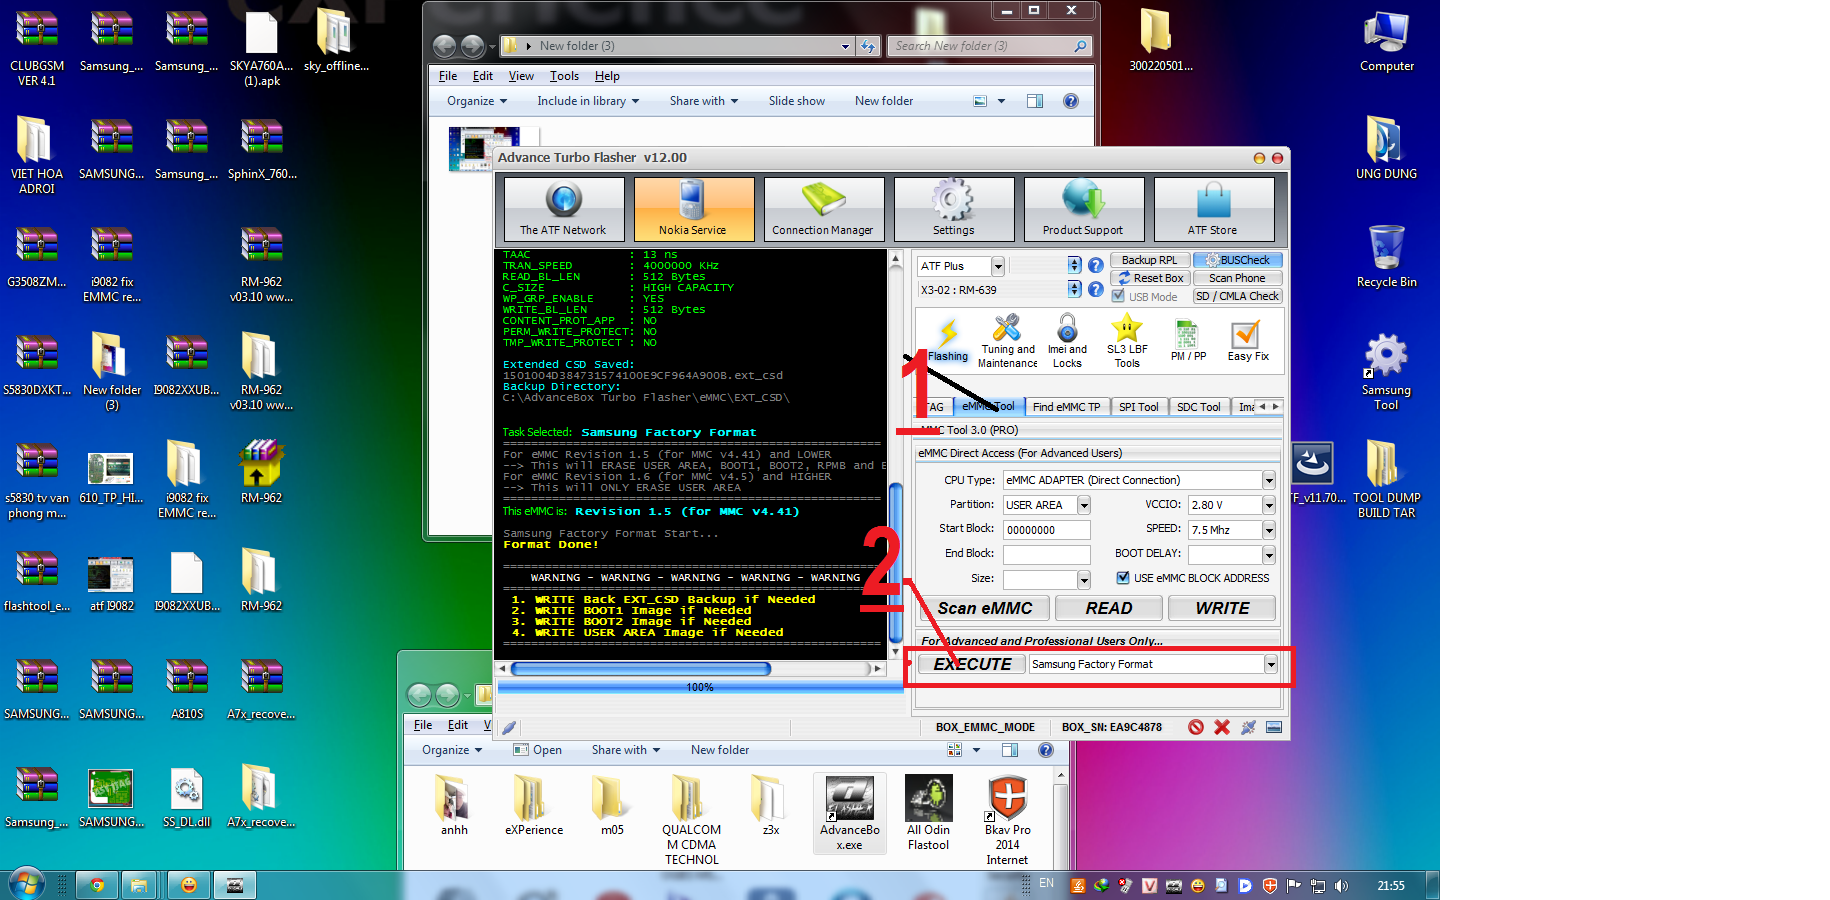1830x900 pixels.
Task: Open File menu in New folder (3) window
Action: 448,76
